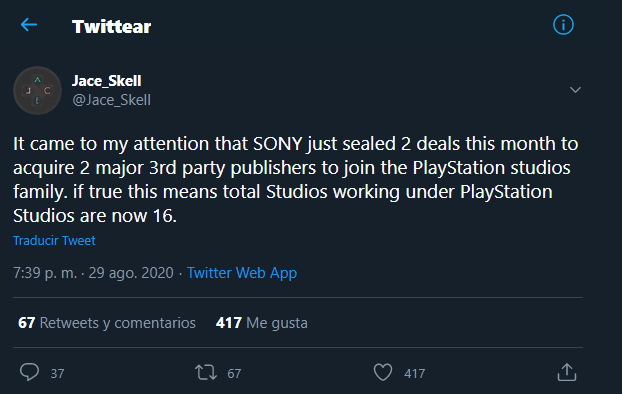Open the reply speech bubble icon

click(x=29, y=372)
